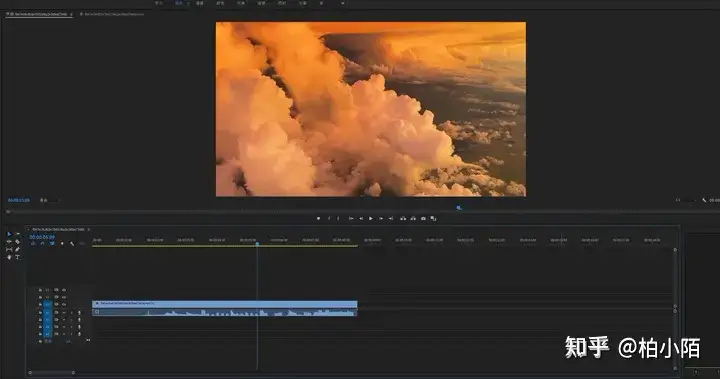
Task: Select the video clip on V1
Action: 225,304
